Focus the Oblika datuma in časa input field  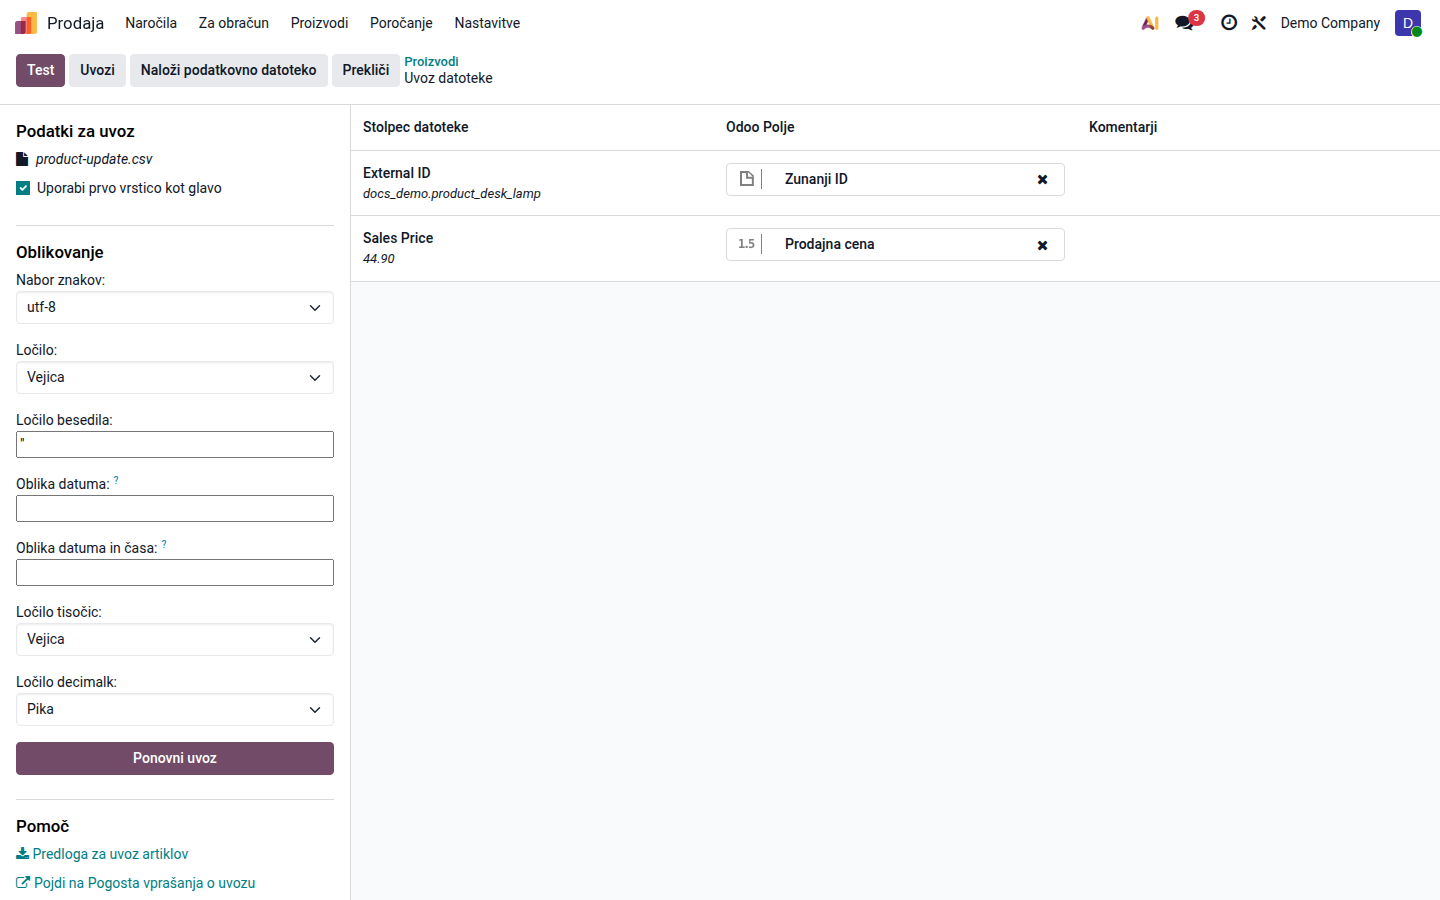(175, 573)
